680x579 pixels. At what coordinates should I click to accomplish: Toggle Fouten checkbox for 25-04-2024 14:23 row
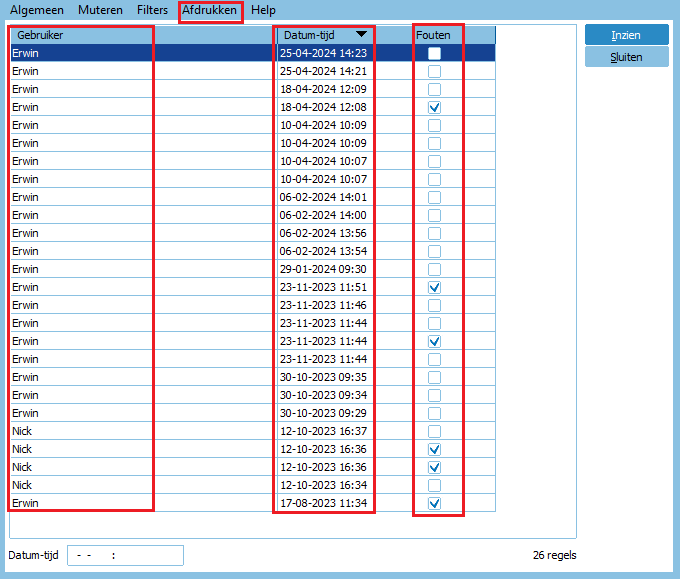point(434,53)
